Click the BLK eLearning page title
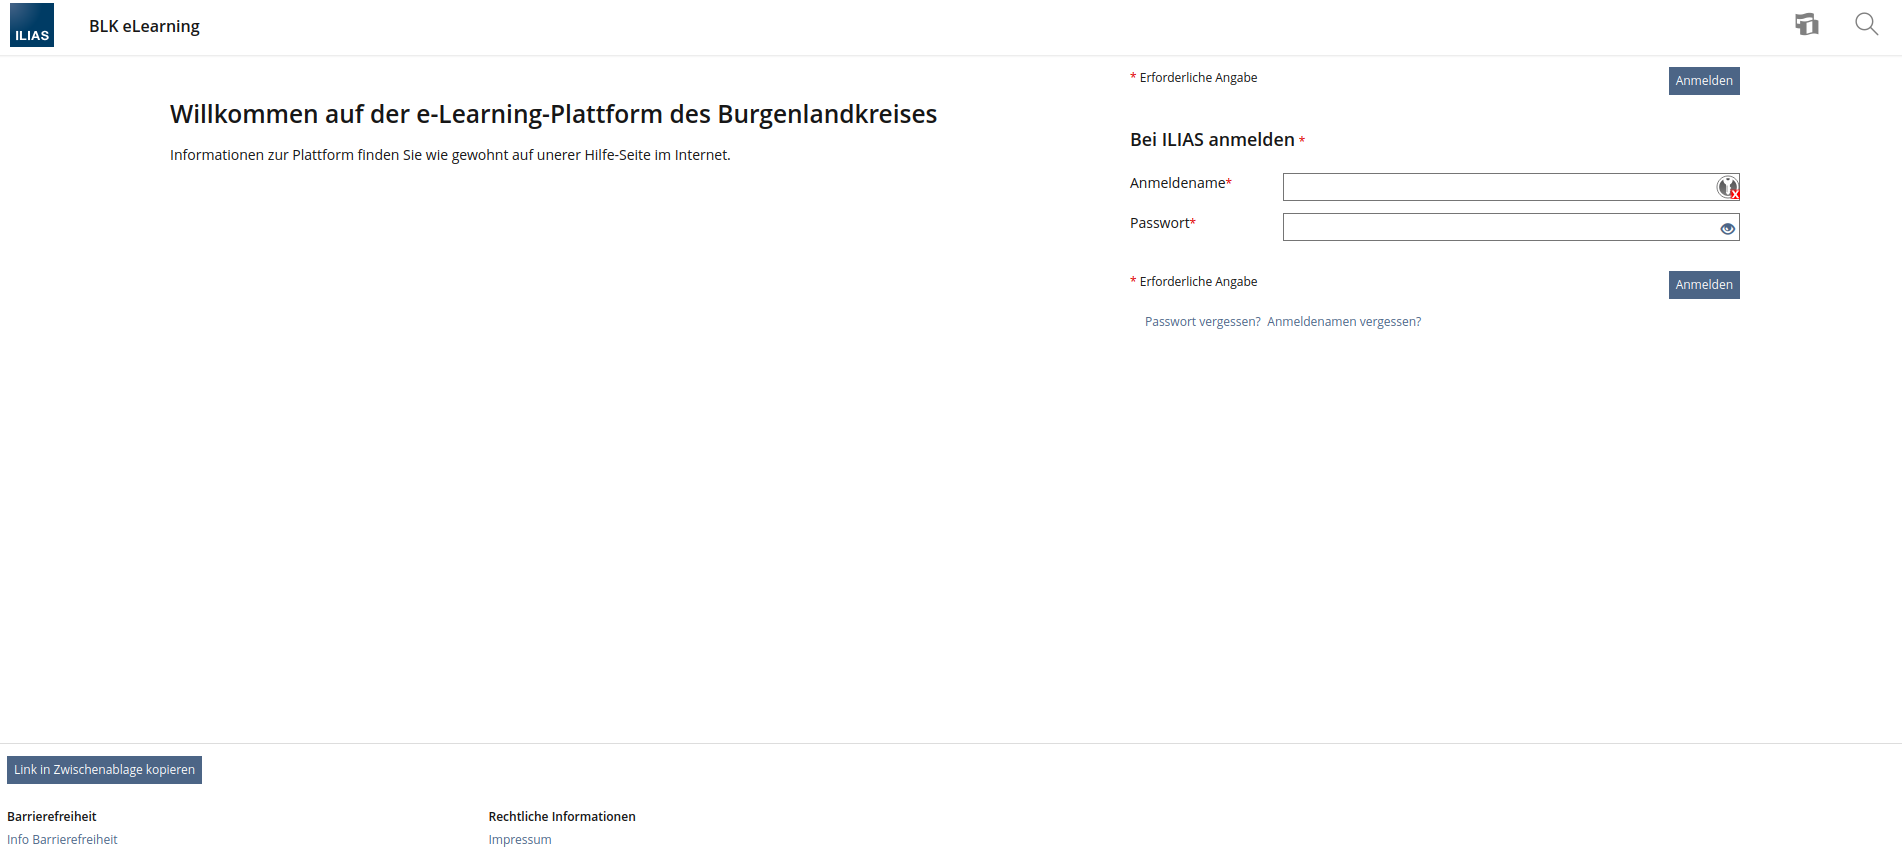Screen dimensions: 1902x868 click(x=144, y=26)
